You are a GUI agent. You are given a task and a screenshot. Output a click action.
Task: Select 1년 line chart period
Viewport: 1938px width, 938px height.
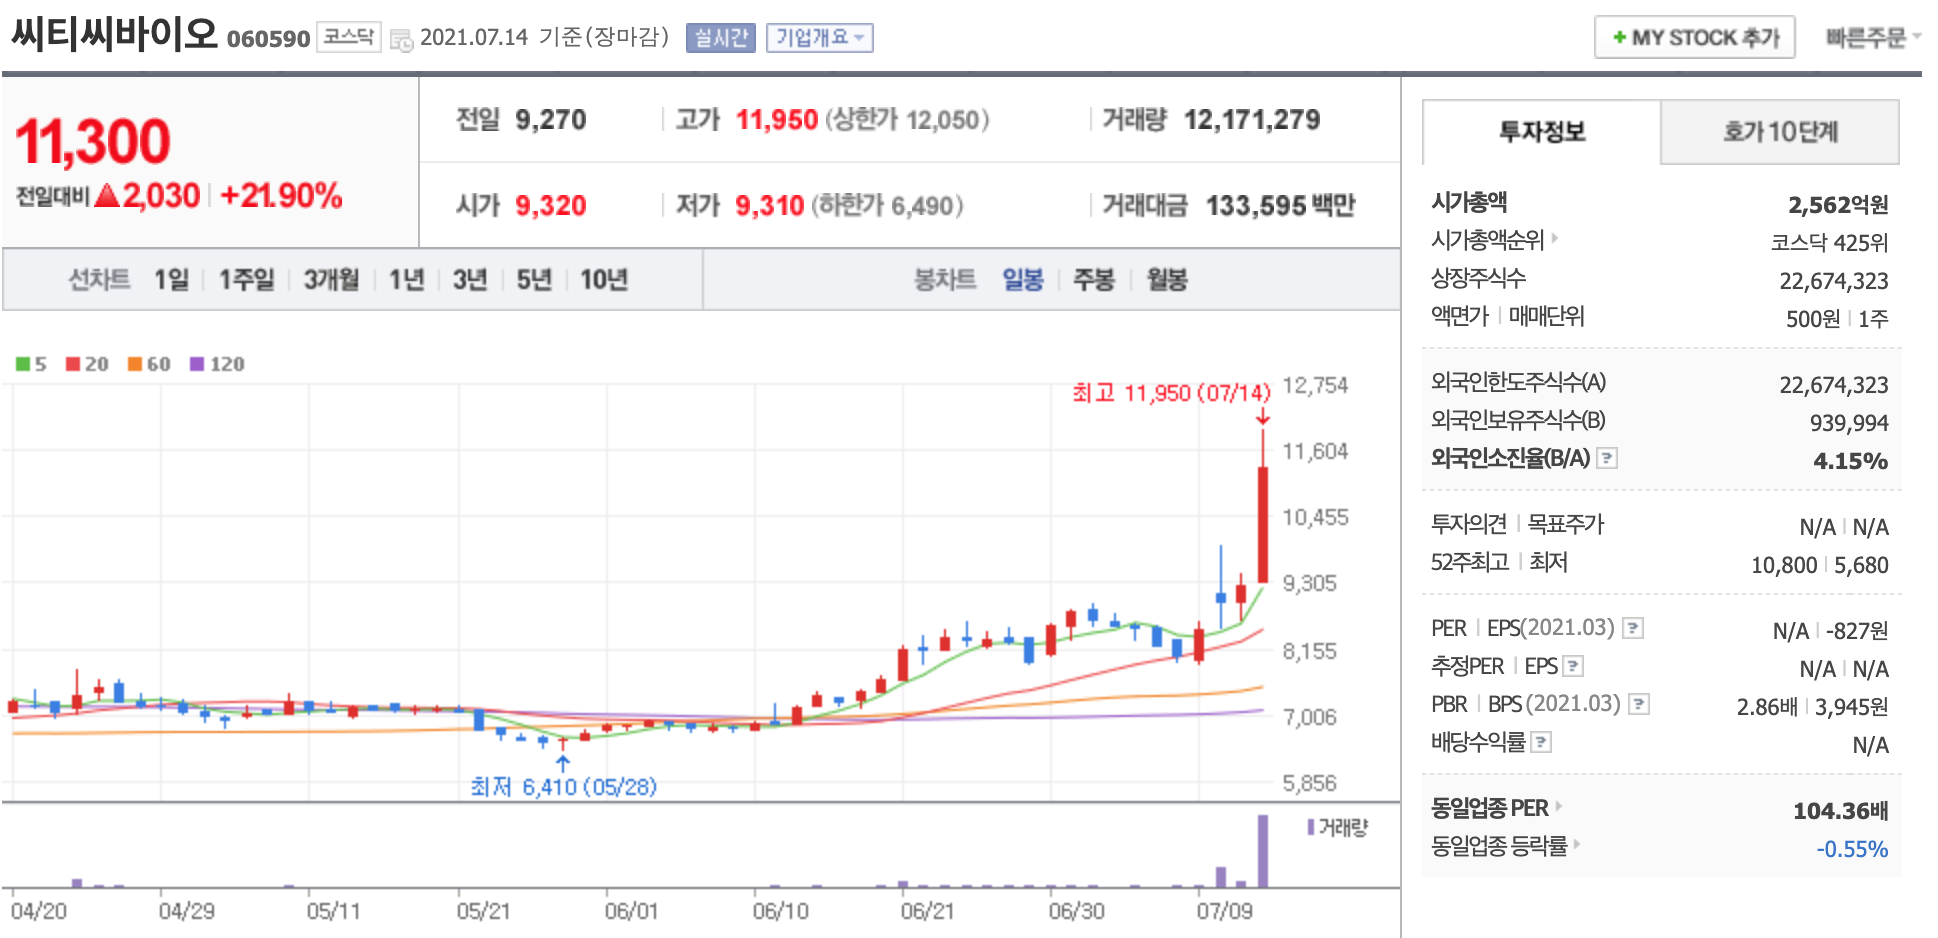pos(406,279)
